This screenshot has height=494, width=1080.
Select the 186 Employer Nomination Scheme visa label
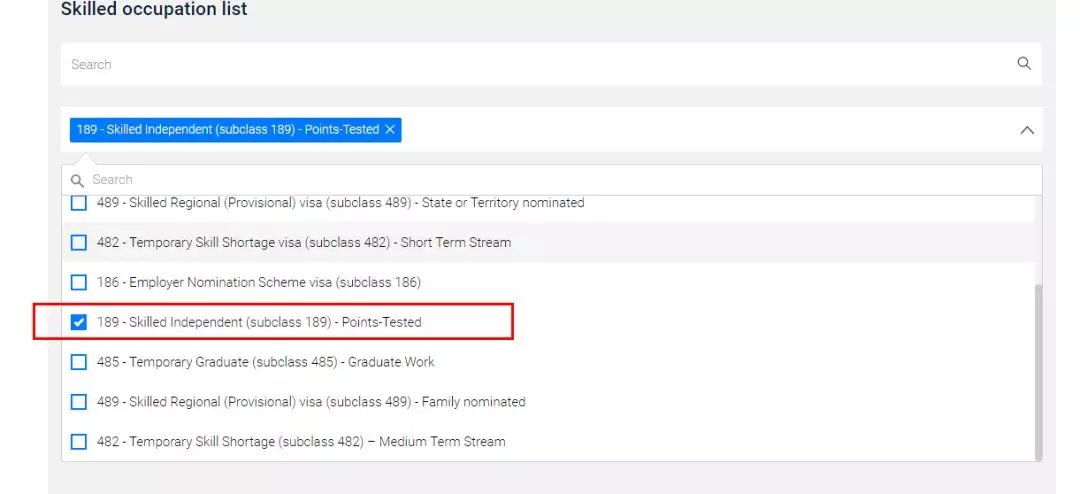259,283
